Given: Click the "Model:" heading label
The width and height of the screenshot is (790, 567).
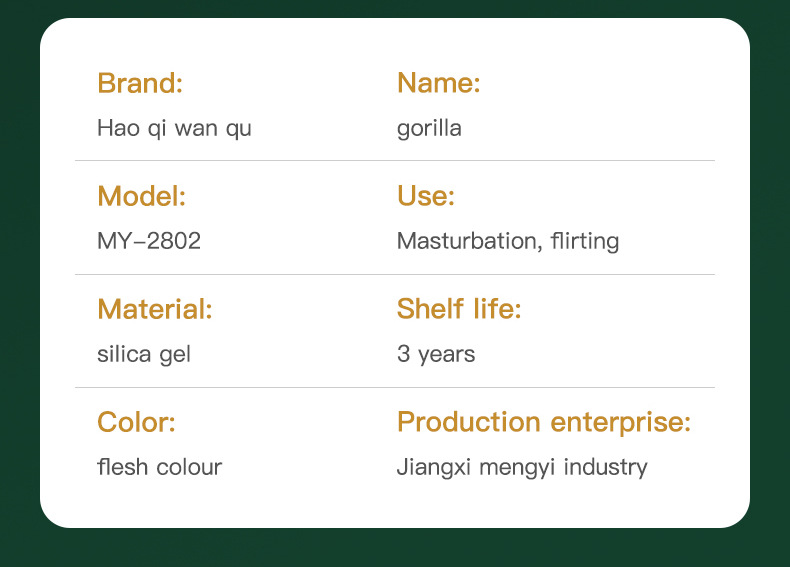Looking at the screenshot, I should coord(141,196).
